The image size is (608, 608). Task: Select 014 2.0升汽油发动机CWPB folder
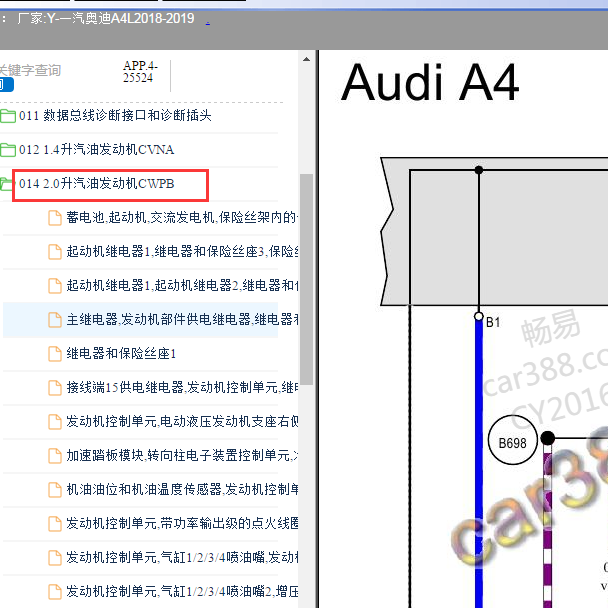click(97, 184)
